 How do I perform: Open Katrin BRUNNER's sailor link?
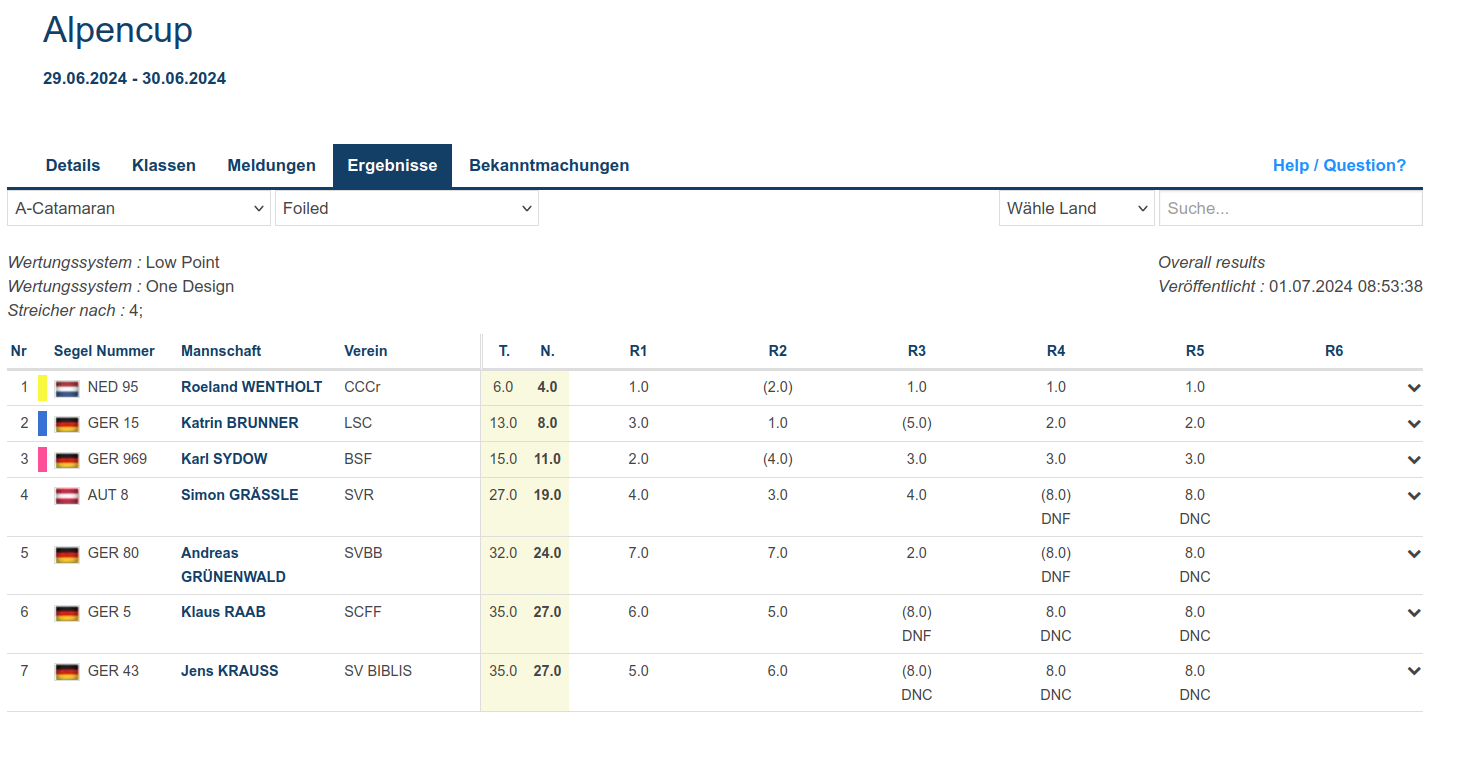point(239,423)
